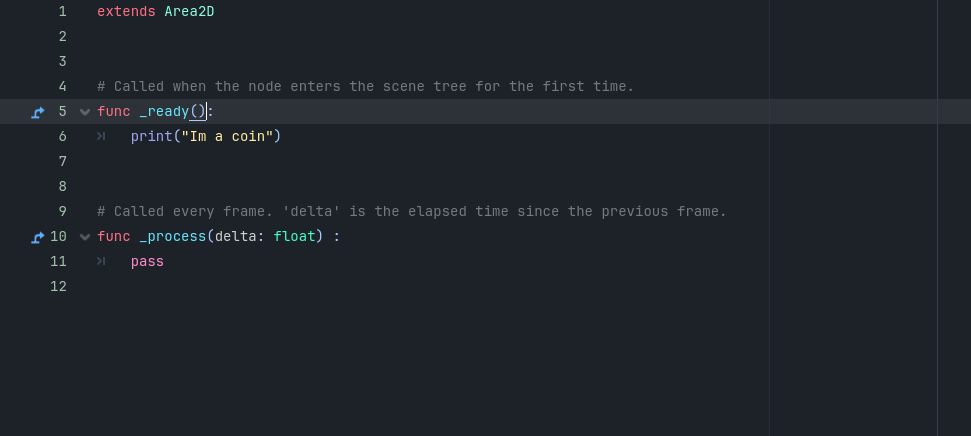The width and height of the screenshot is (971, 436).
Task: Click the delta parameter in _process
Action: tap(236, 237)
